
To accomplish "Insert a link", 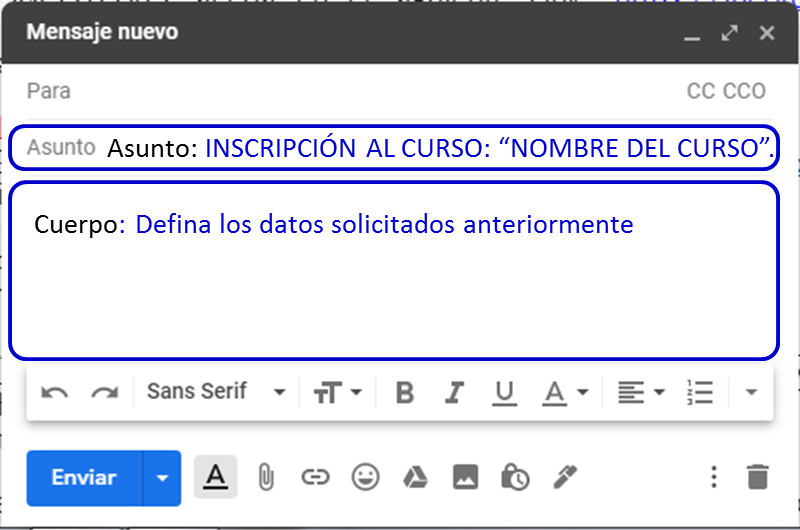I will pyautogui.click(x=315, y=477).
